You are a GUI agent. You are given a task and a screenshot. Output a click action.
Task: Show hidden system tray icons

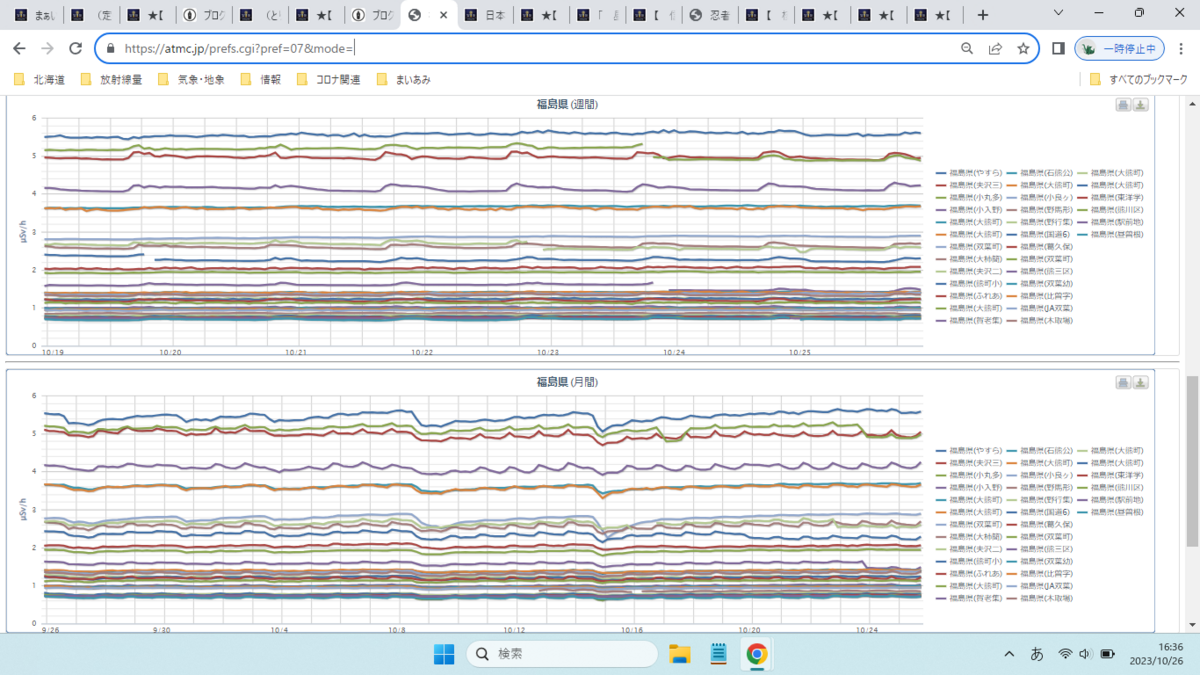click(1008, 654)
